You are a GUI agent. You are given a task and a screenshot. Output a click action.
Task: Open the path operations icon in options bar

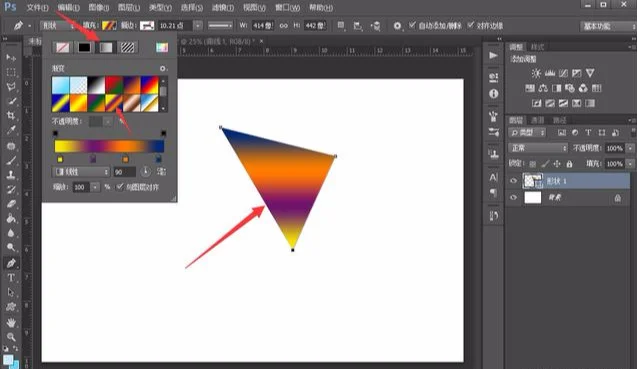tap(341, 26)
